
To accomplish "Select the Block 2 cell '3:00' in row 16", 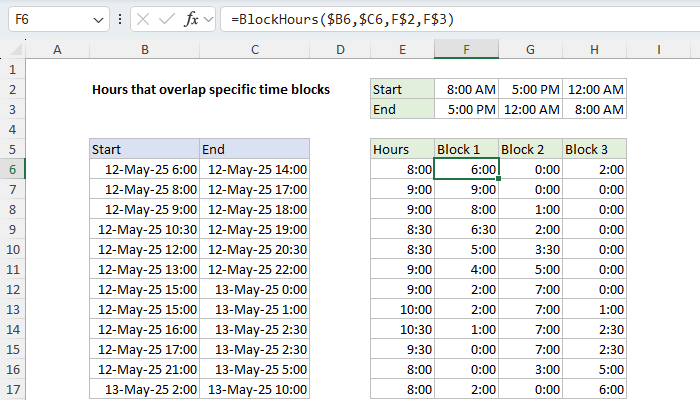I will click(530, 369).
